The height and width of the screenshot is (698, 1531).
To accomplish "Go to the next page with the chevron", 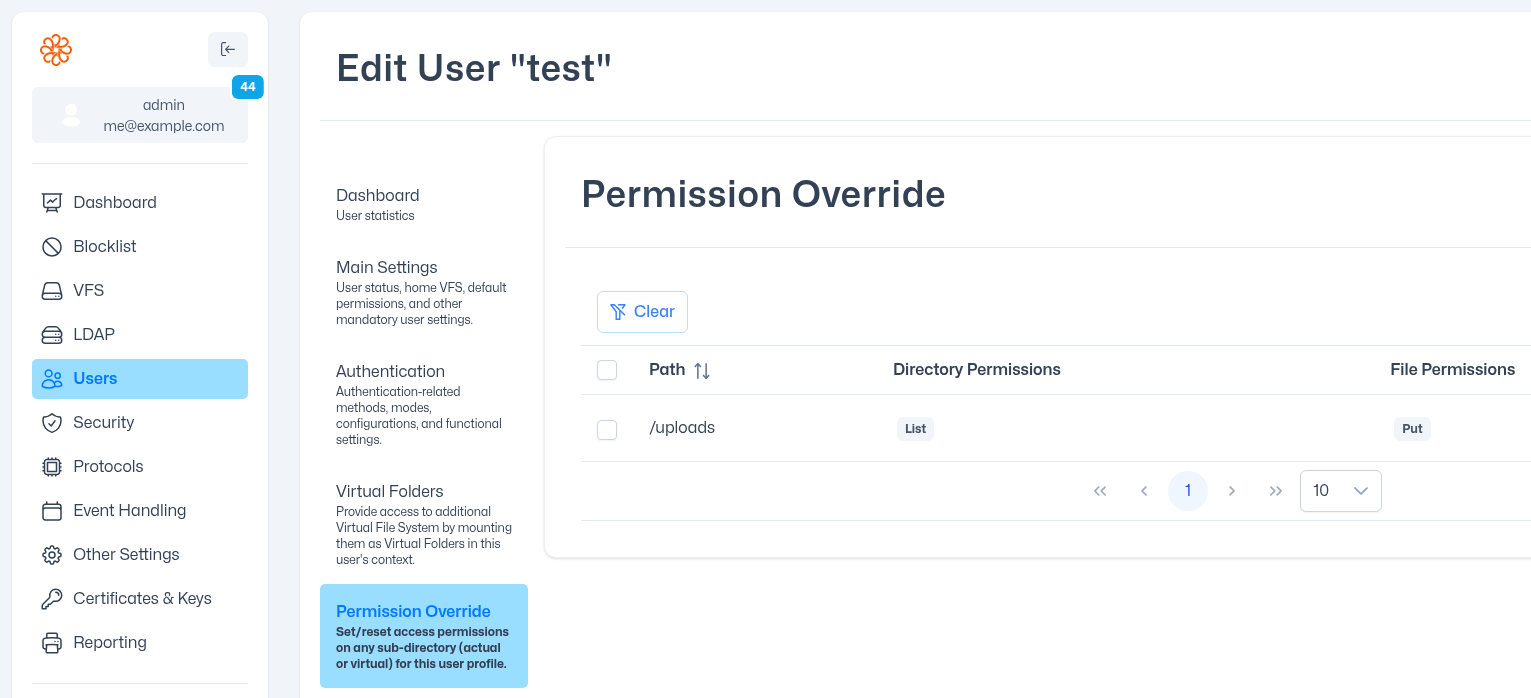I will (x=1232, y=491).
